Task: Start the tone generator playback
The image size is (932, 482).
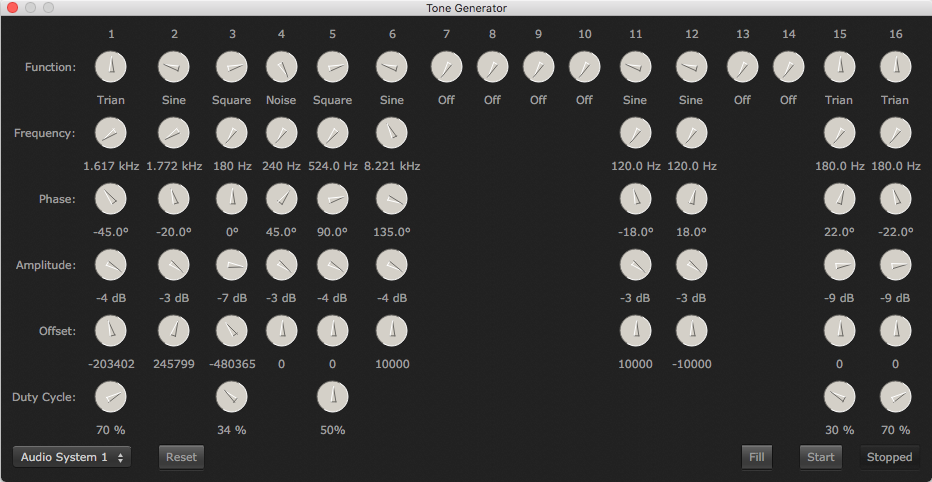Action: (x=820, y=457)
